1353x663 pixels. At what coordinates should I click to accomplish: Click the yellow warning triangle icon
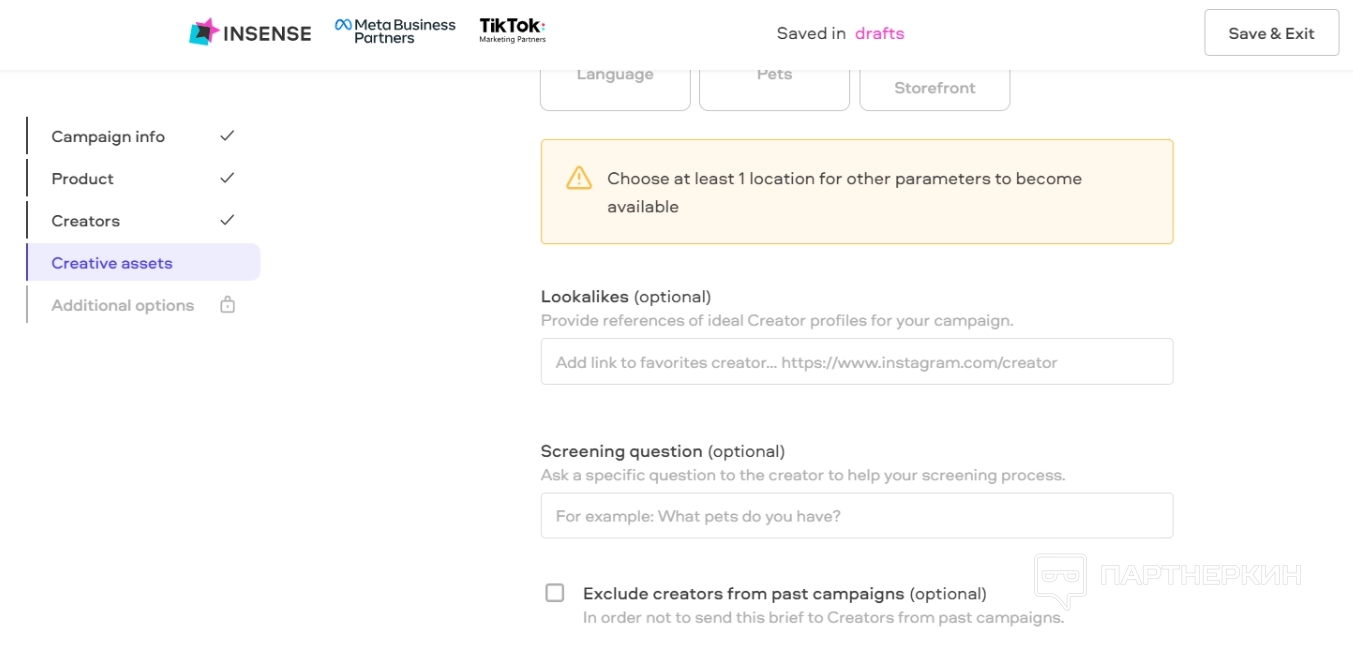579,178
